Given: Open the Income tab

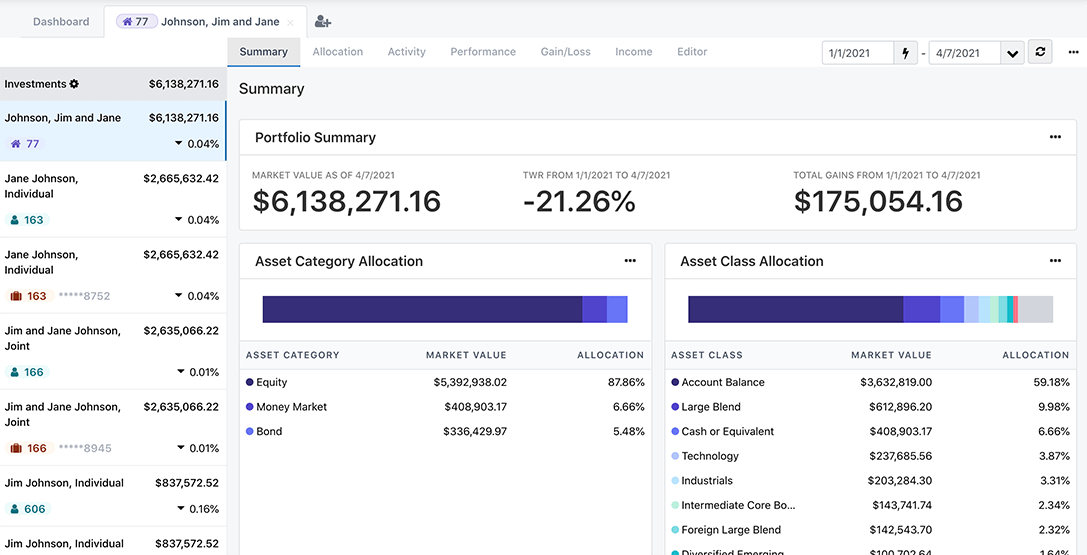Looking at the screenshot, I should [634, 52].
